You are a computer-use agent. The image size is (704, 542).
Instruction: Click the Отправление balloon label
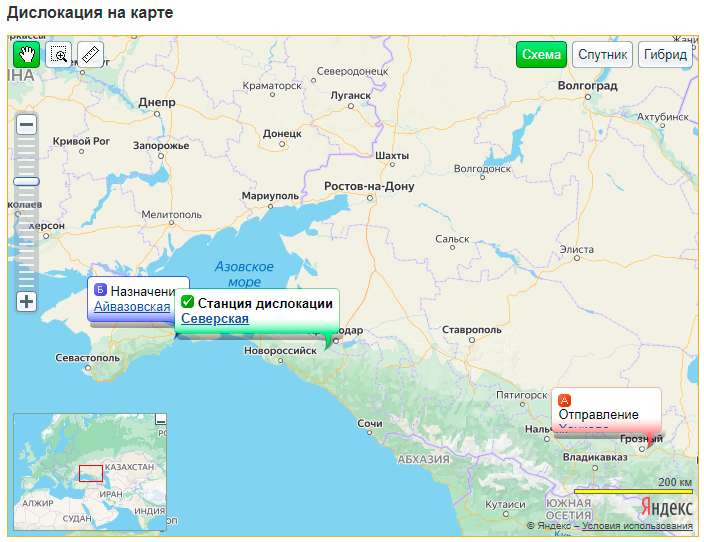pyautogui.click(x=598, y=414)
